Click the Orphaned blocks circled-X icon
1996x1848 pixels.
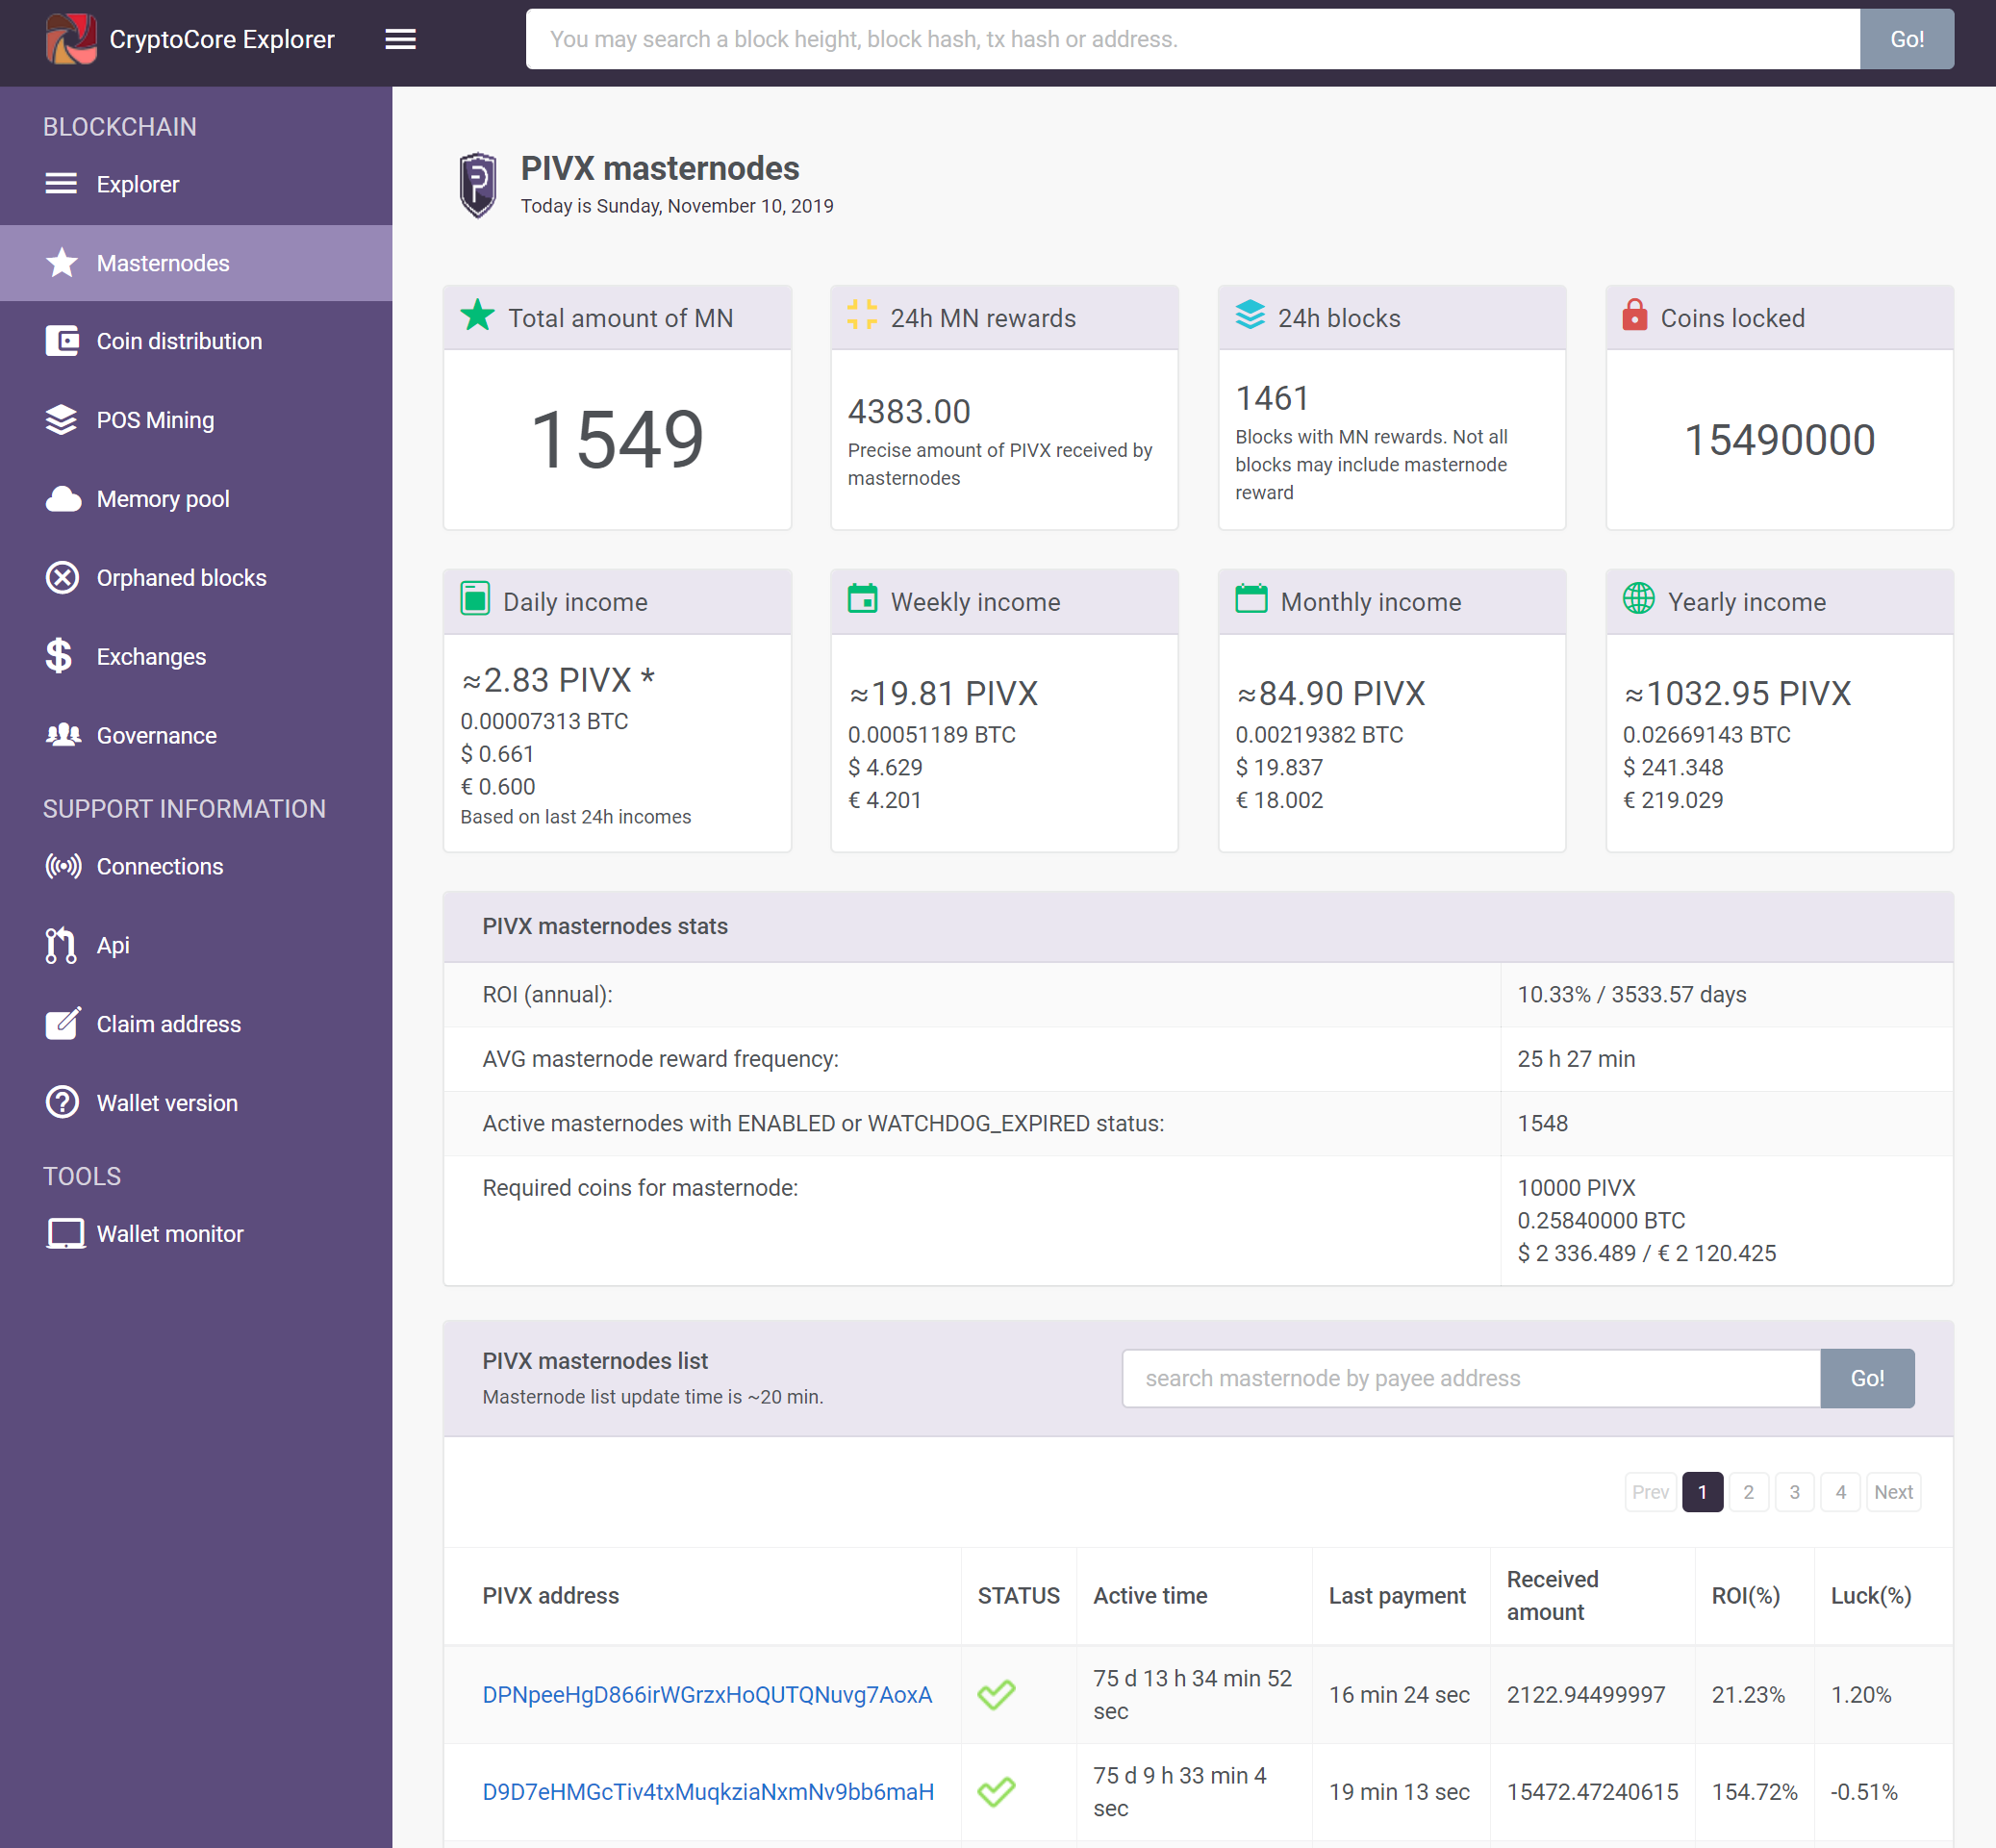62,578
